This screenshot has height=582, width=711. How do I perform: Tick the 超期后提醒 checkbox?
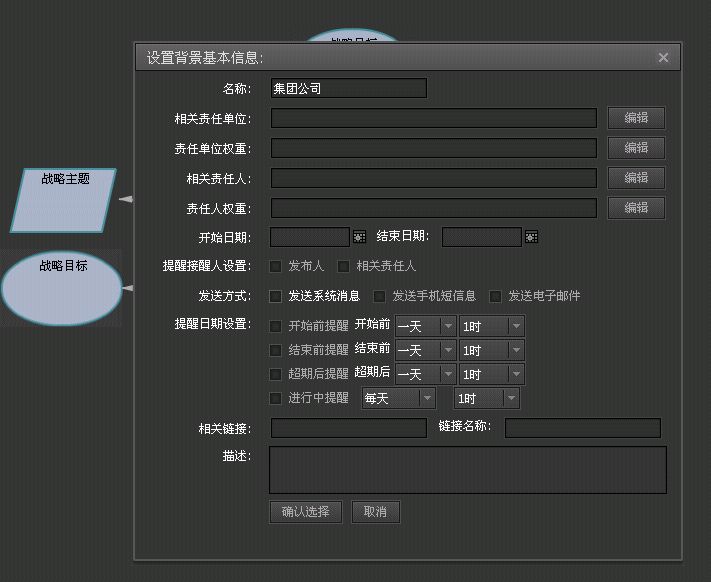point(276,374)
